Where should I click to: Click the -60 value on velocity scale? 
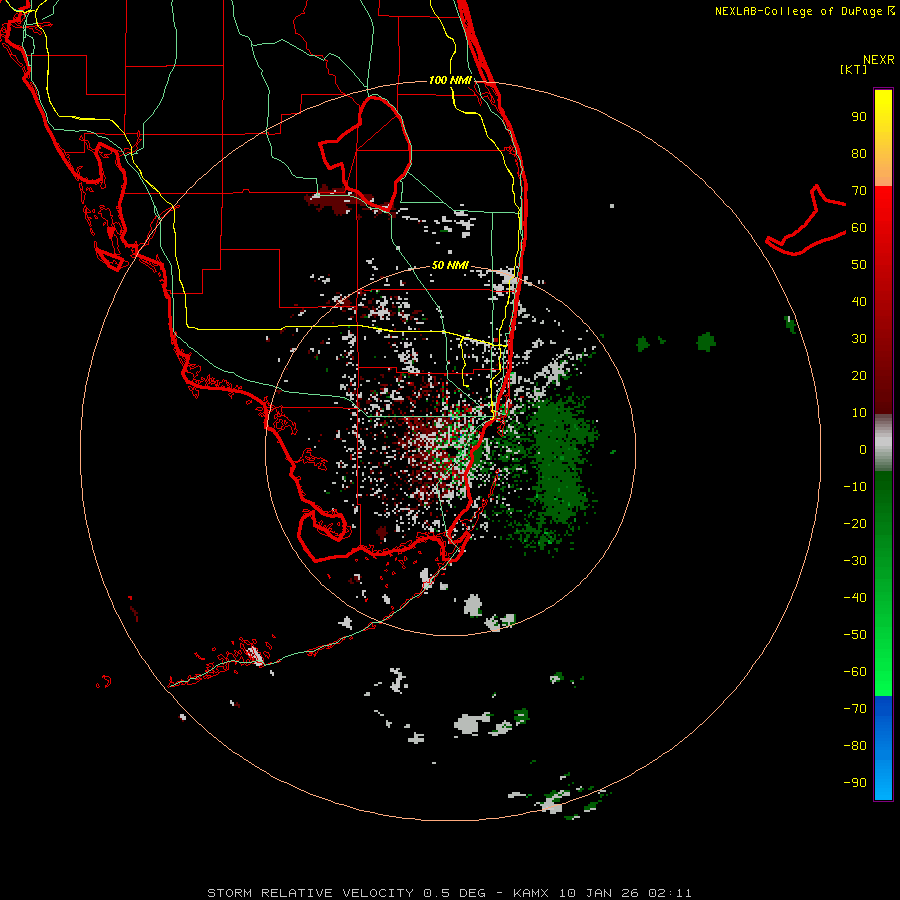[855, 672]
